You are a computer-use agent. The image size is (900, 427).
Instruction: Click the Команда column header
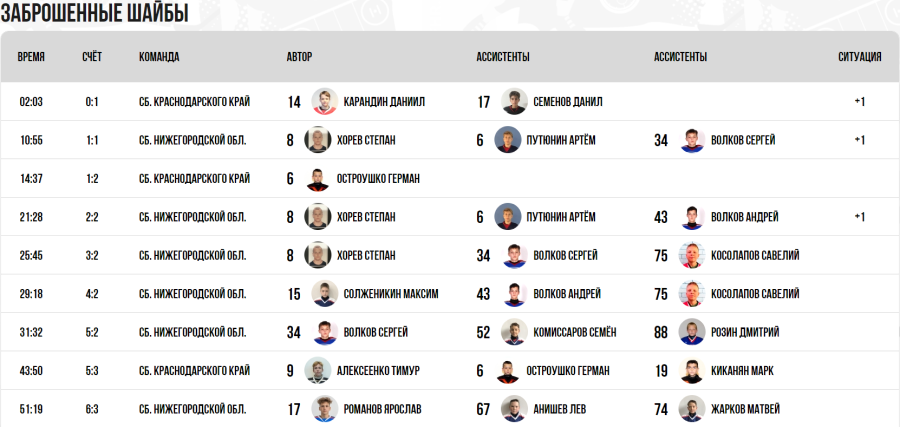point(159,57)
